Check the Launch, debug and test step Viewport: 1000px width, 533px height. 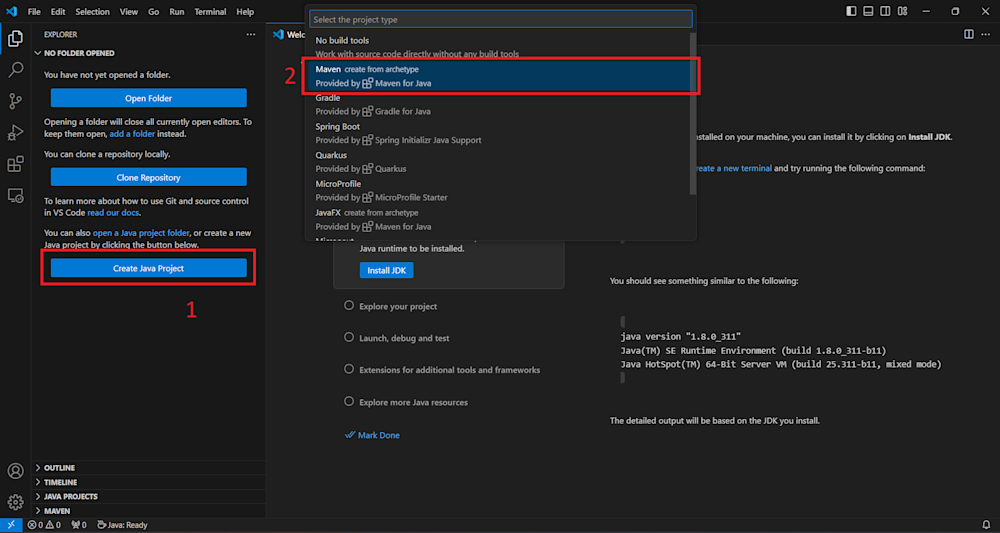tap(349, 337)
